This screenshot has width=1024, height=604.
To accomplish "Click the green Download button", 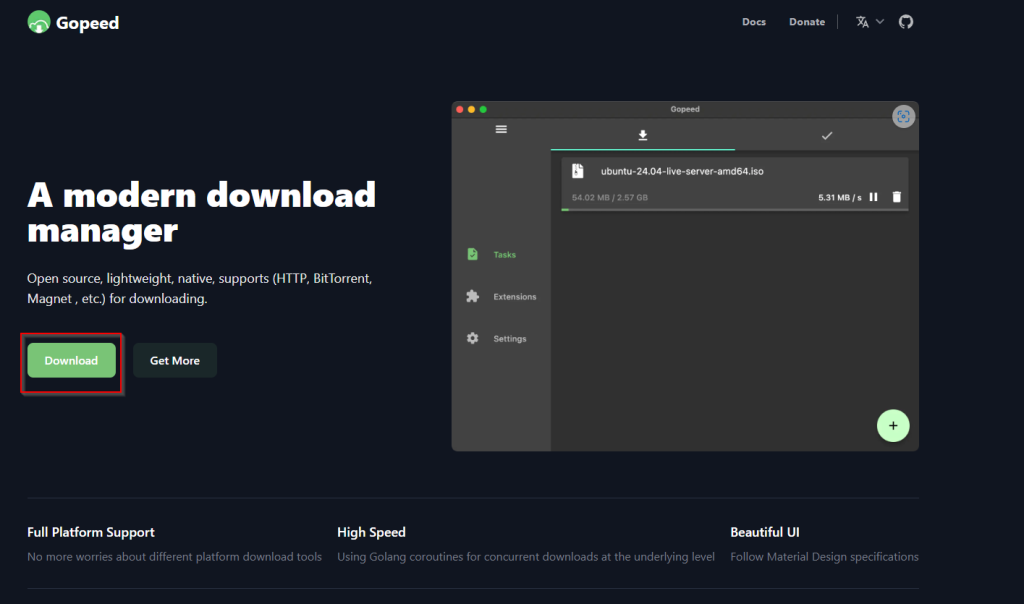I will (71, 360).
